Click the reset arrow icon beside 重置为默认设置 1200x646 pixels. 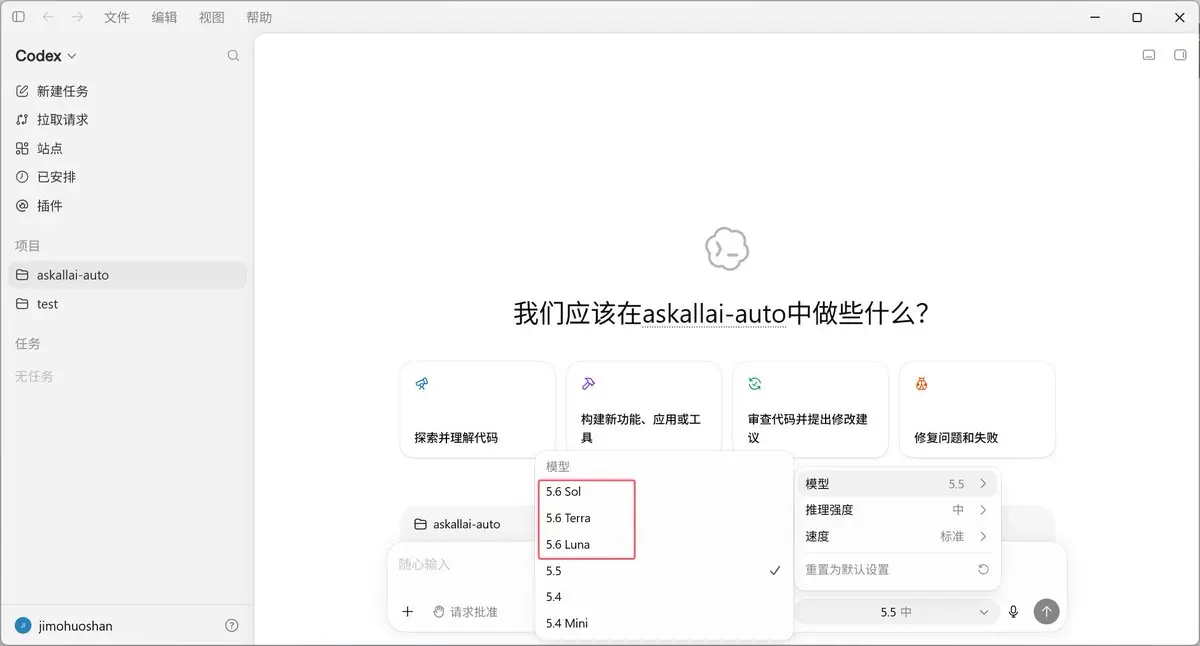[x=983, y=570]
